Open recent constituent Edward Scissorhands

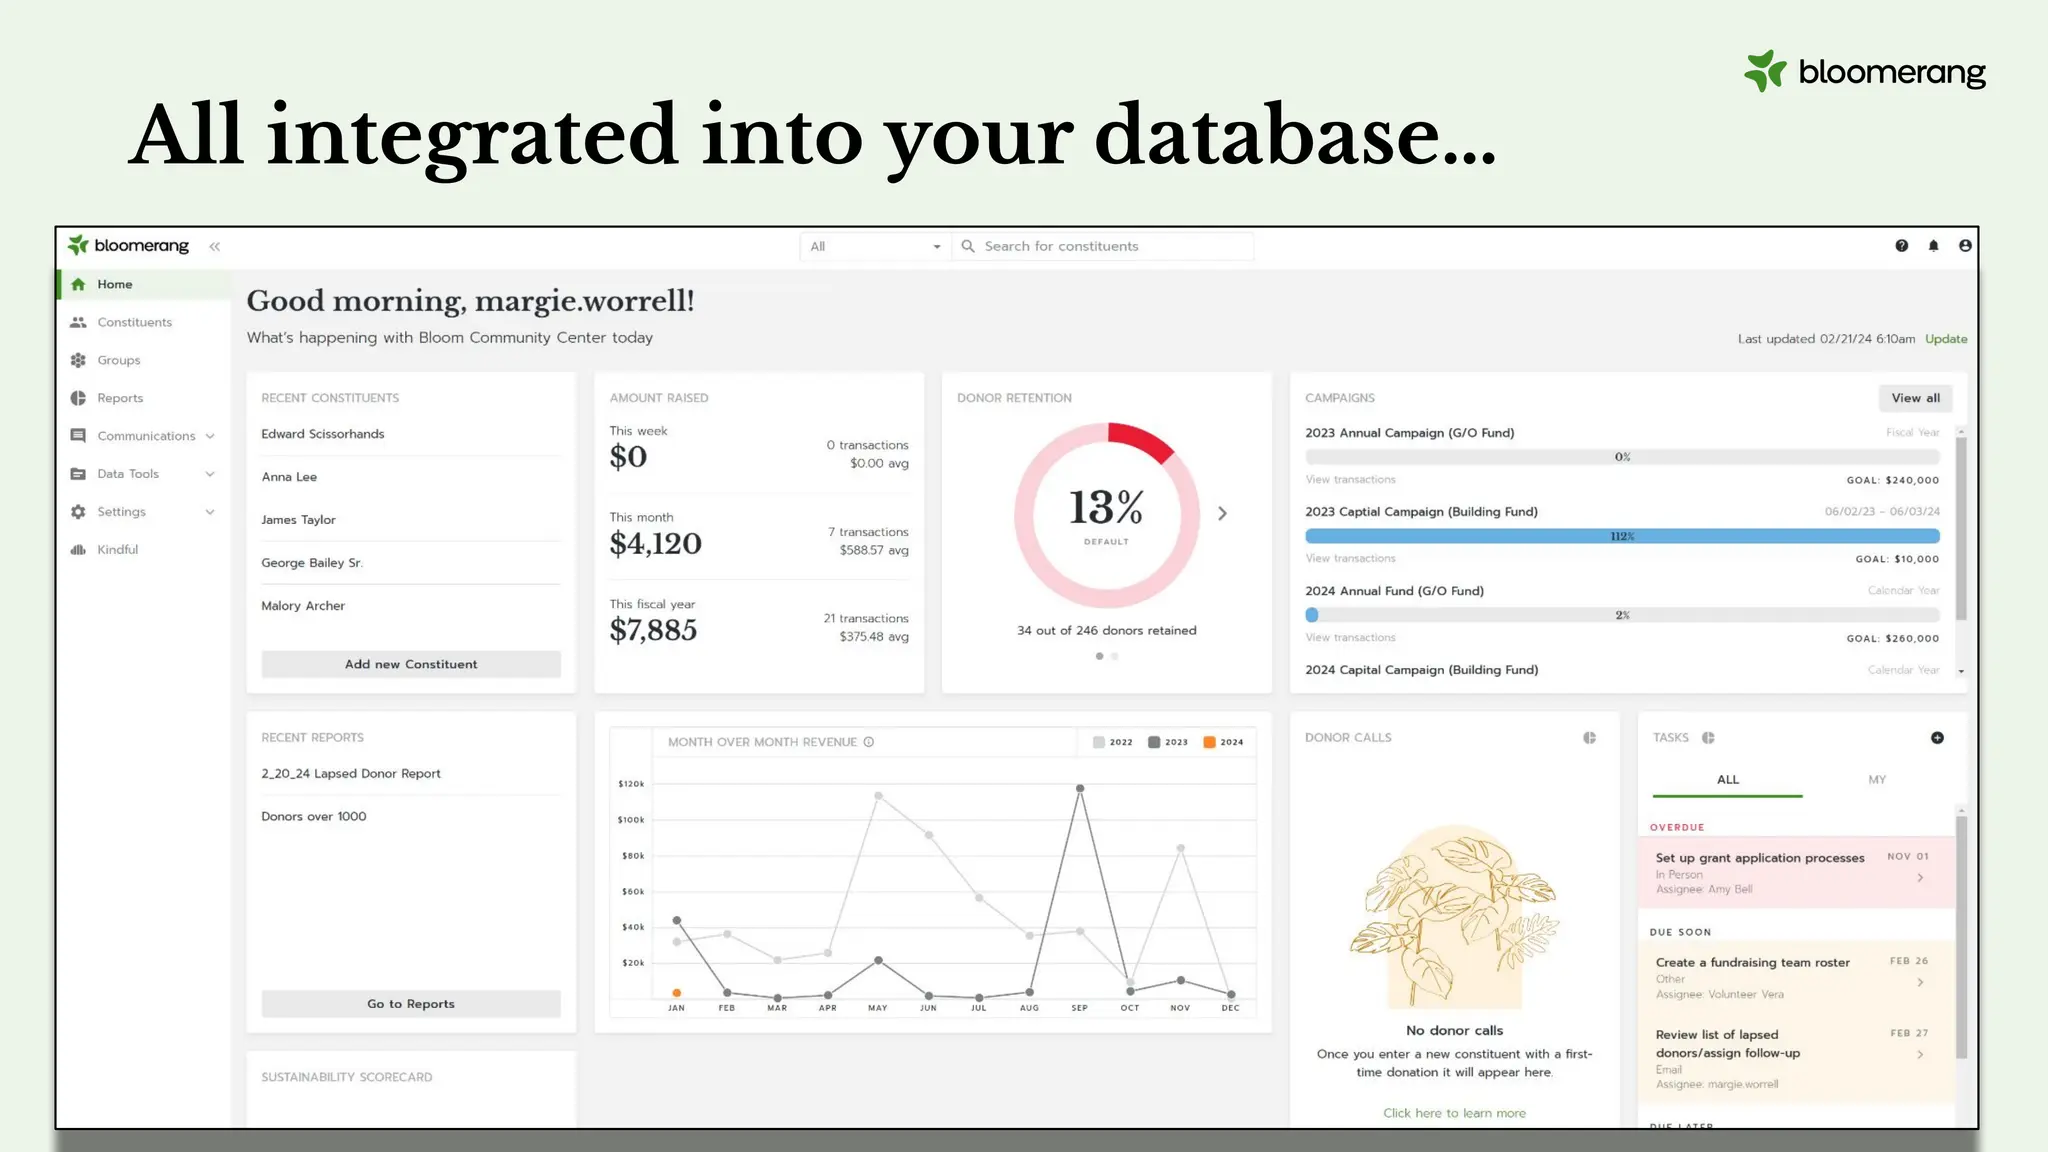click(322, 434)
